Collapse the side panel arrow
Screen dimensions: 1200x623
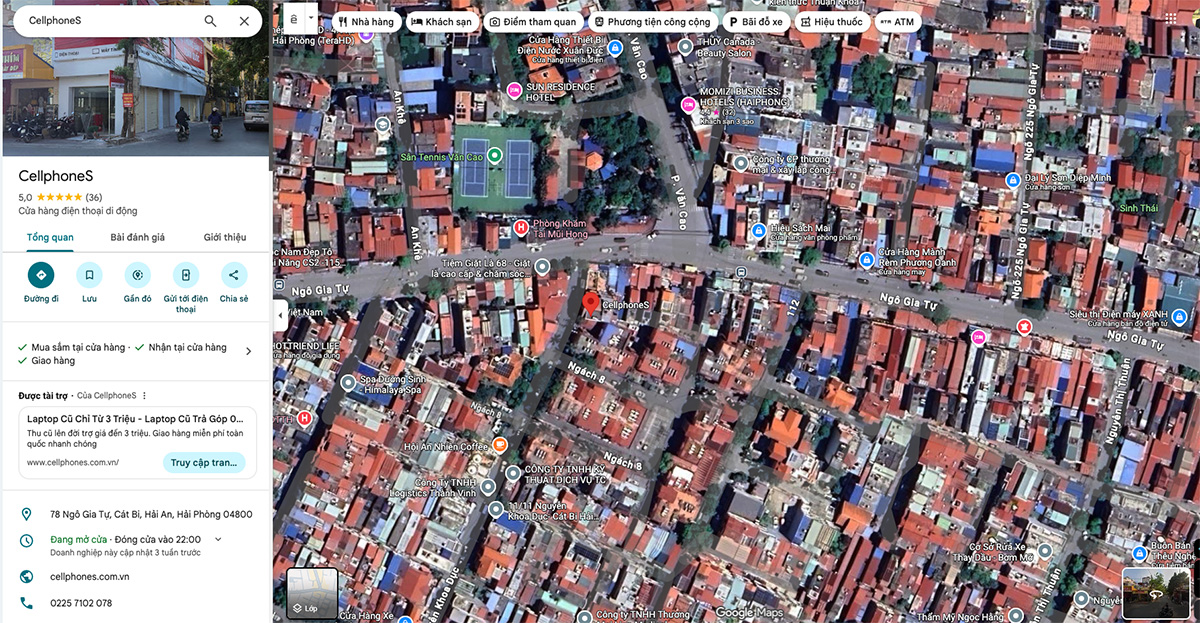coord(280,314)
